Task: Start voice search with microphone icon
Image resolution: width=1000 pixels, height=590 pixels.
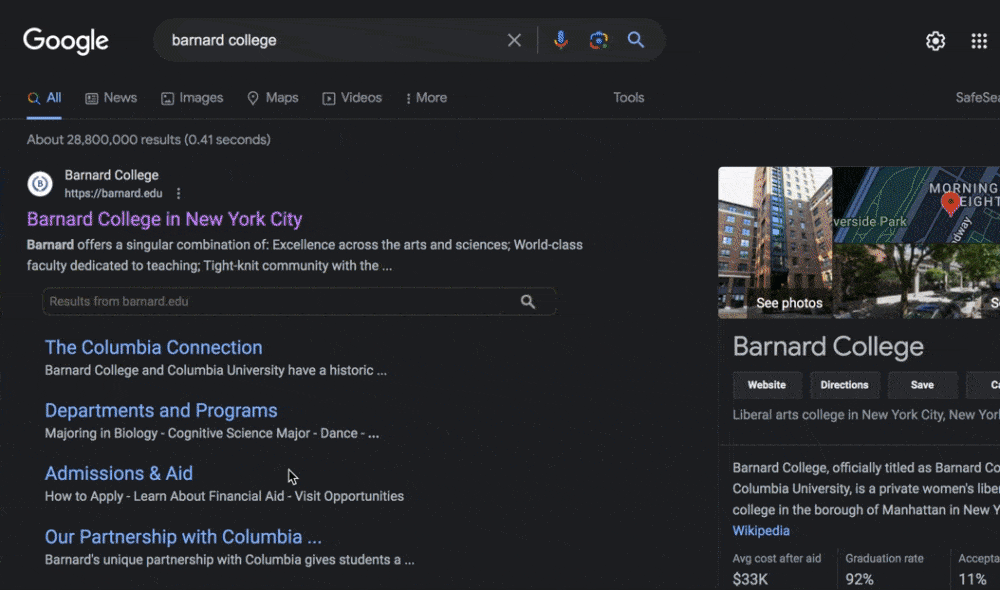Action: 561,40
